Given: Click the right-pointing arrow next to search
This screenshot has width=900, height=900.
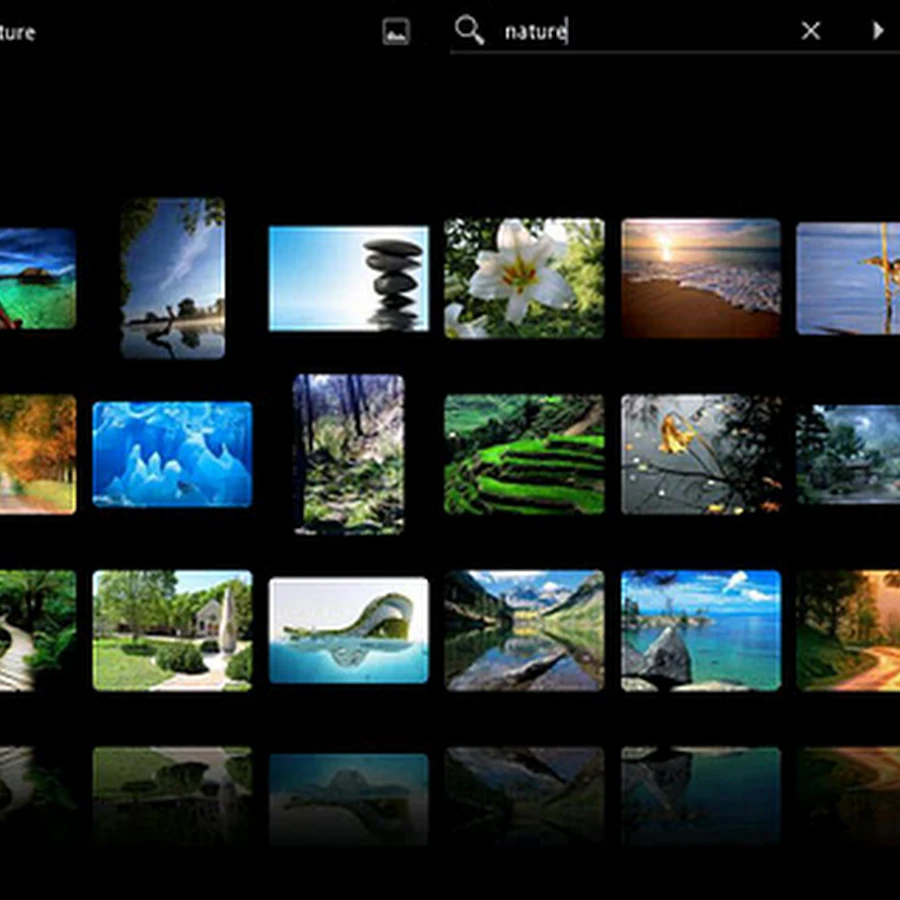Looking at the screenshot, I should 878,30.
